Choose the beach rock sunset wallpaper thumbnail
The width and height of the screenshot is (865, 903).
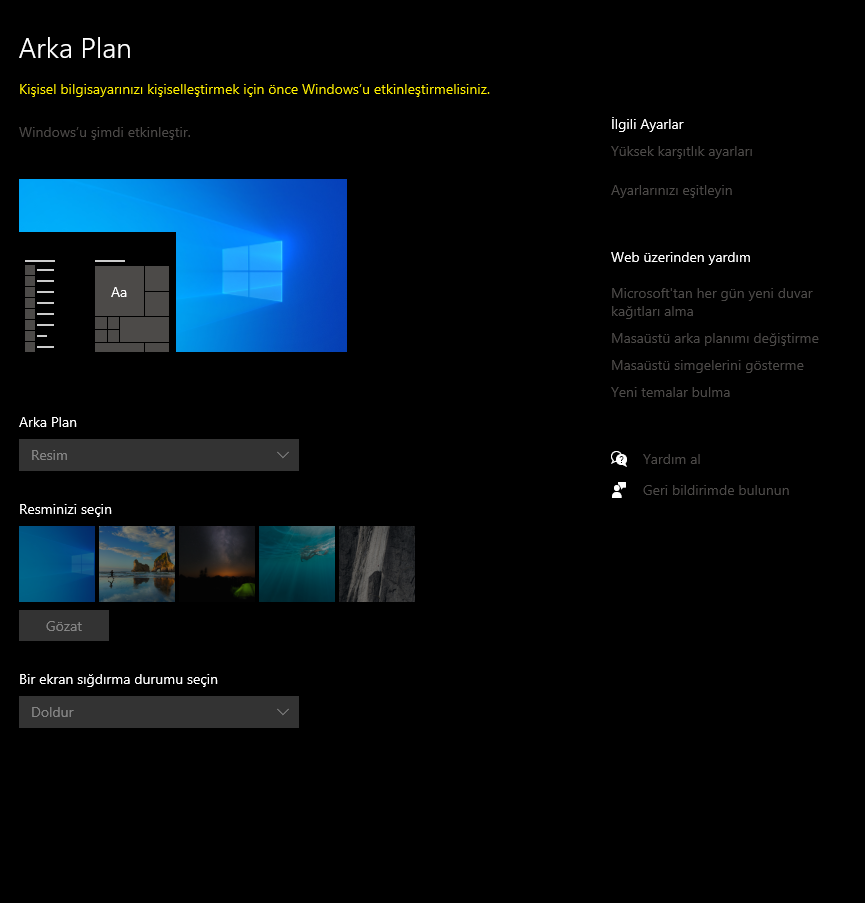[x=137, y=564]
